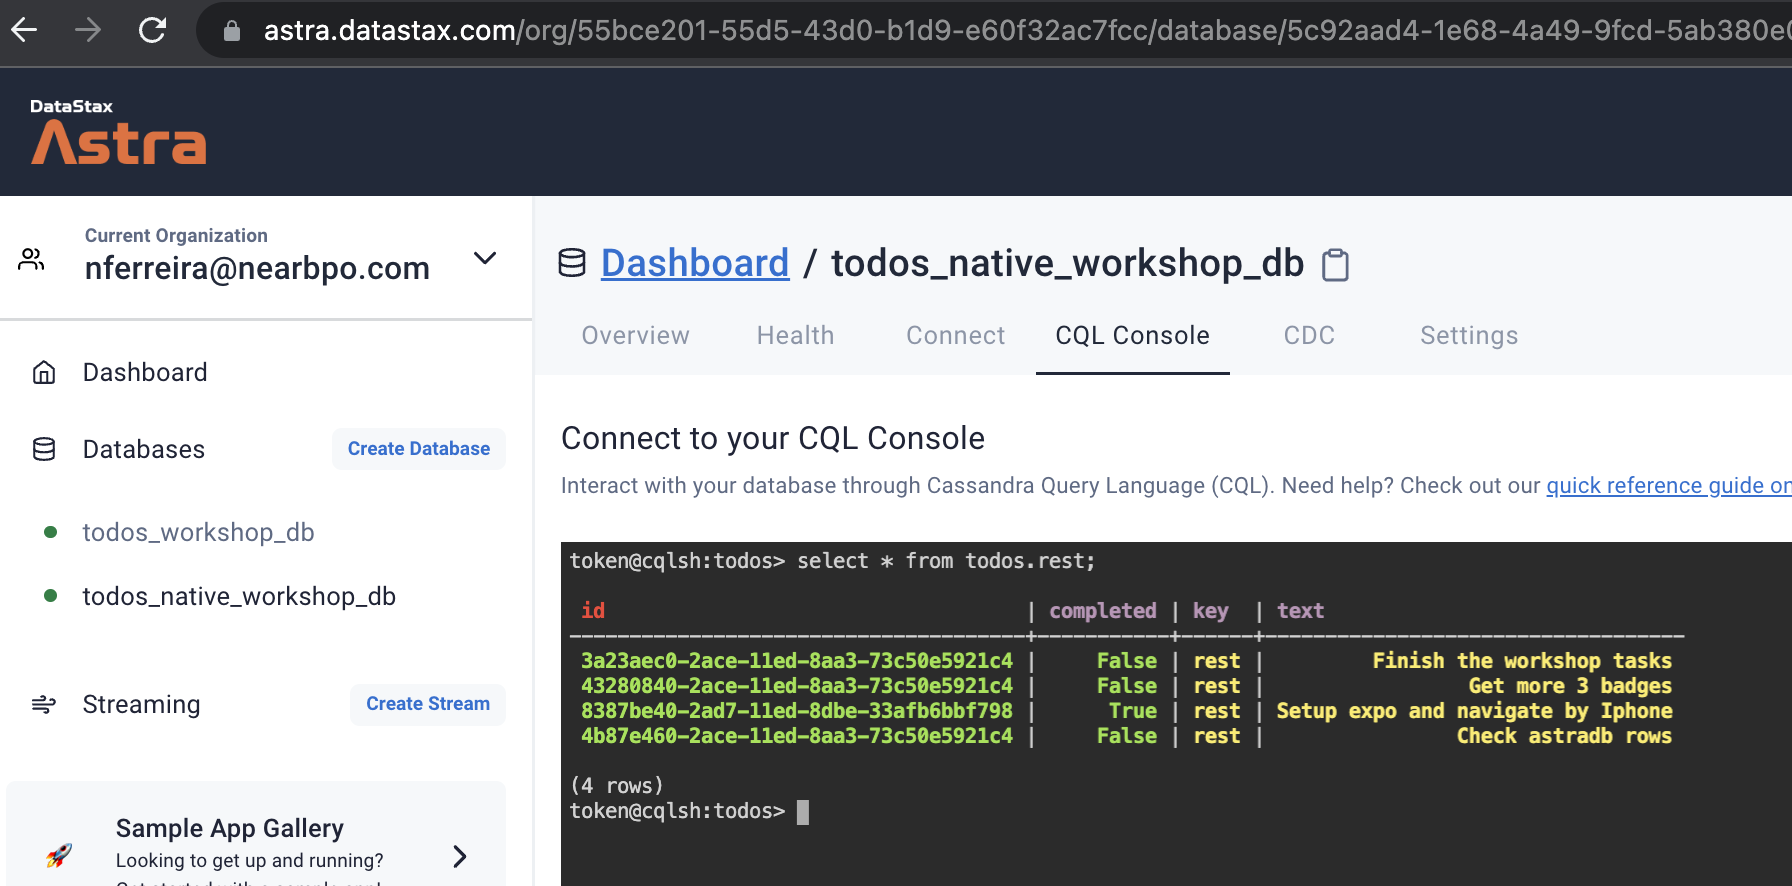
Task: Click the 'True' completed value
Action: [1132, 711]
